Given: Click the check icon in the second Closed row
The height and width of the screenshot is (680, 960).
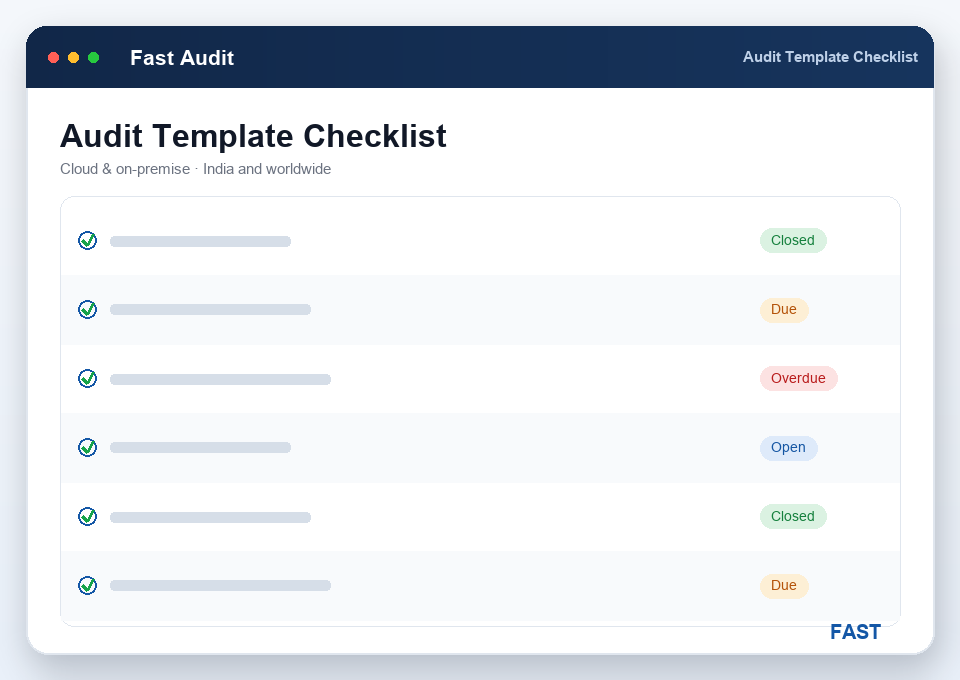Looking at the screenshot, I should tap(88, 517).
